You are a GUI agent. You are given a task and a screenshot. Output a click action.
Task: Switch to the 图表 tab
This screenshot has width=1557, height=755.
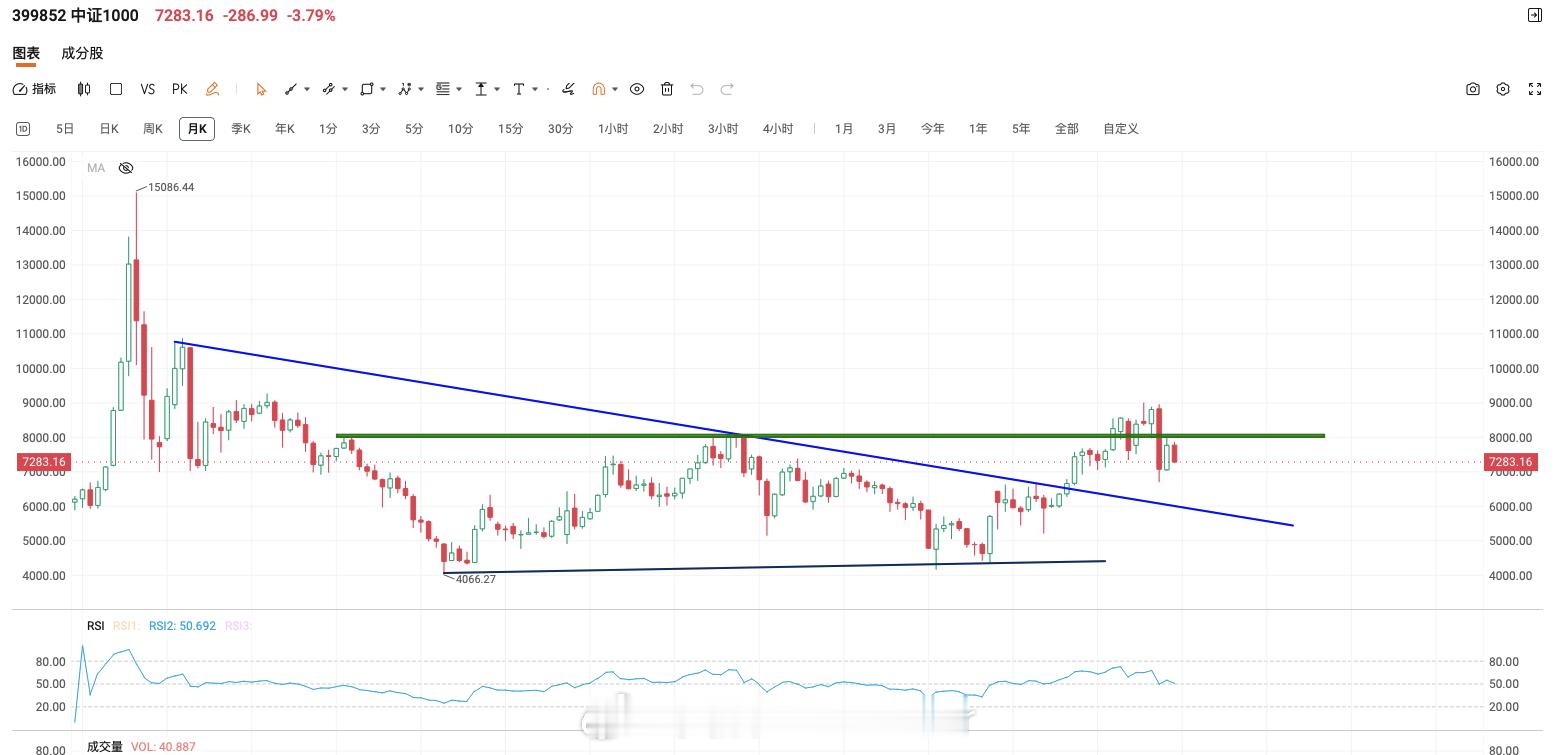point(26,53)
